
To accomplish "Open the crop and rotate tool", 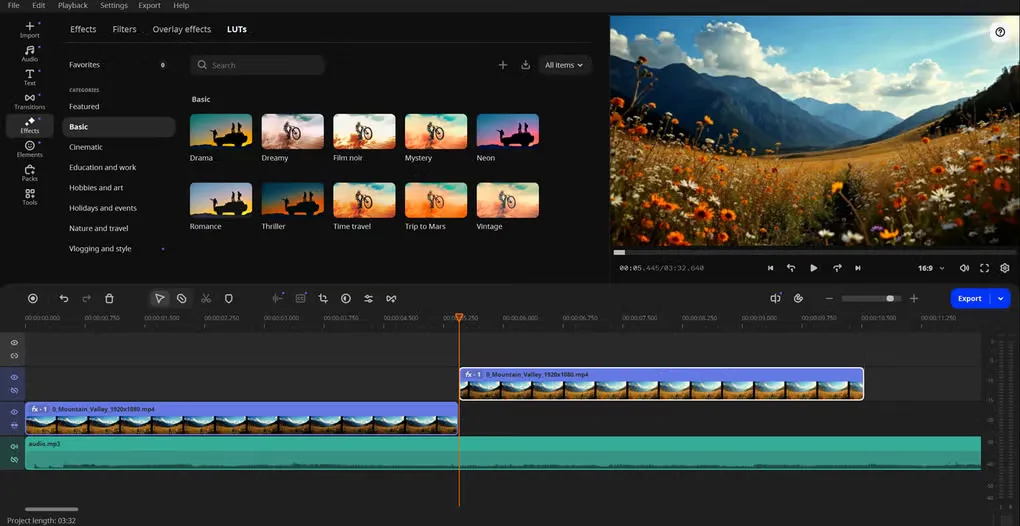I will tap(323, 298).
